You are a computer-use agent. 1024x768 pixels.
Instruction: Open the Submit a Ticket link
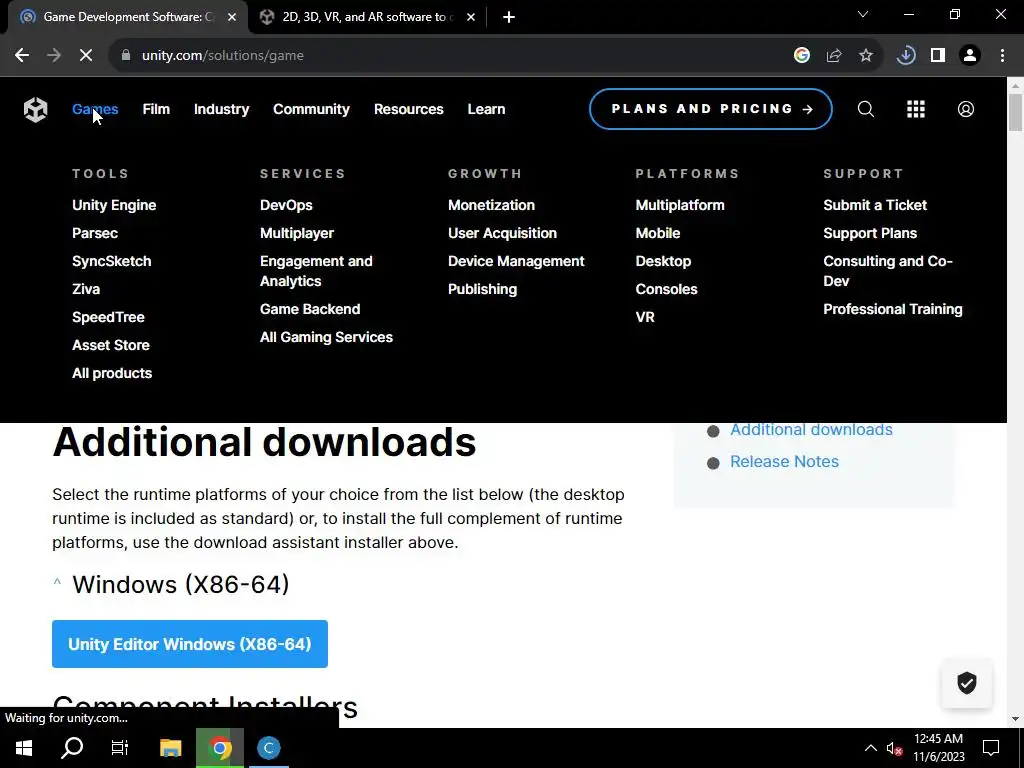point(875,205)
